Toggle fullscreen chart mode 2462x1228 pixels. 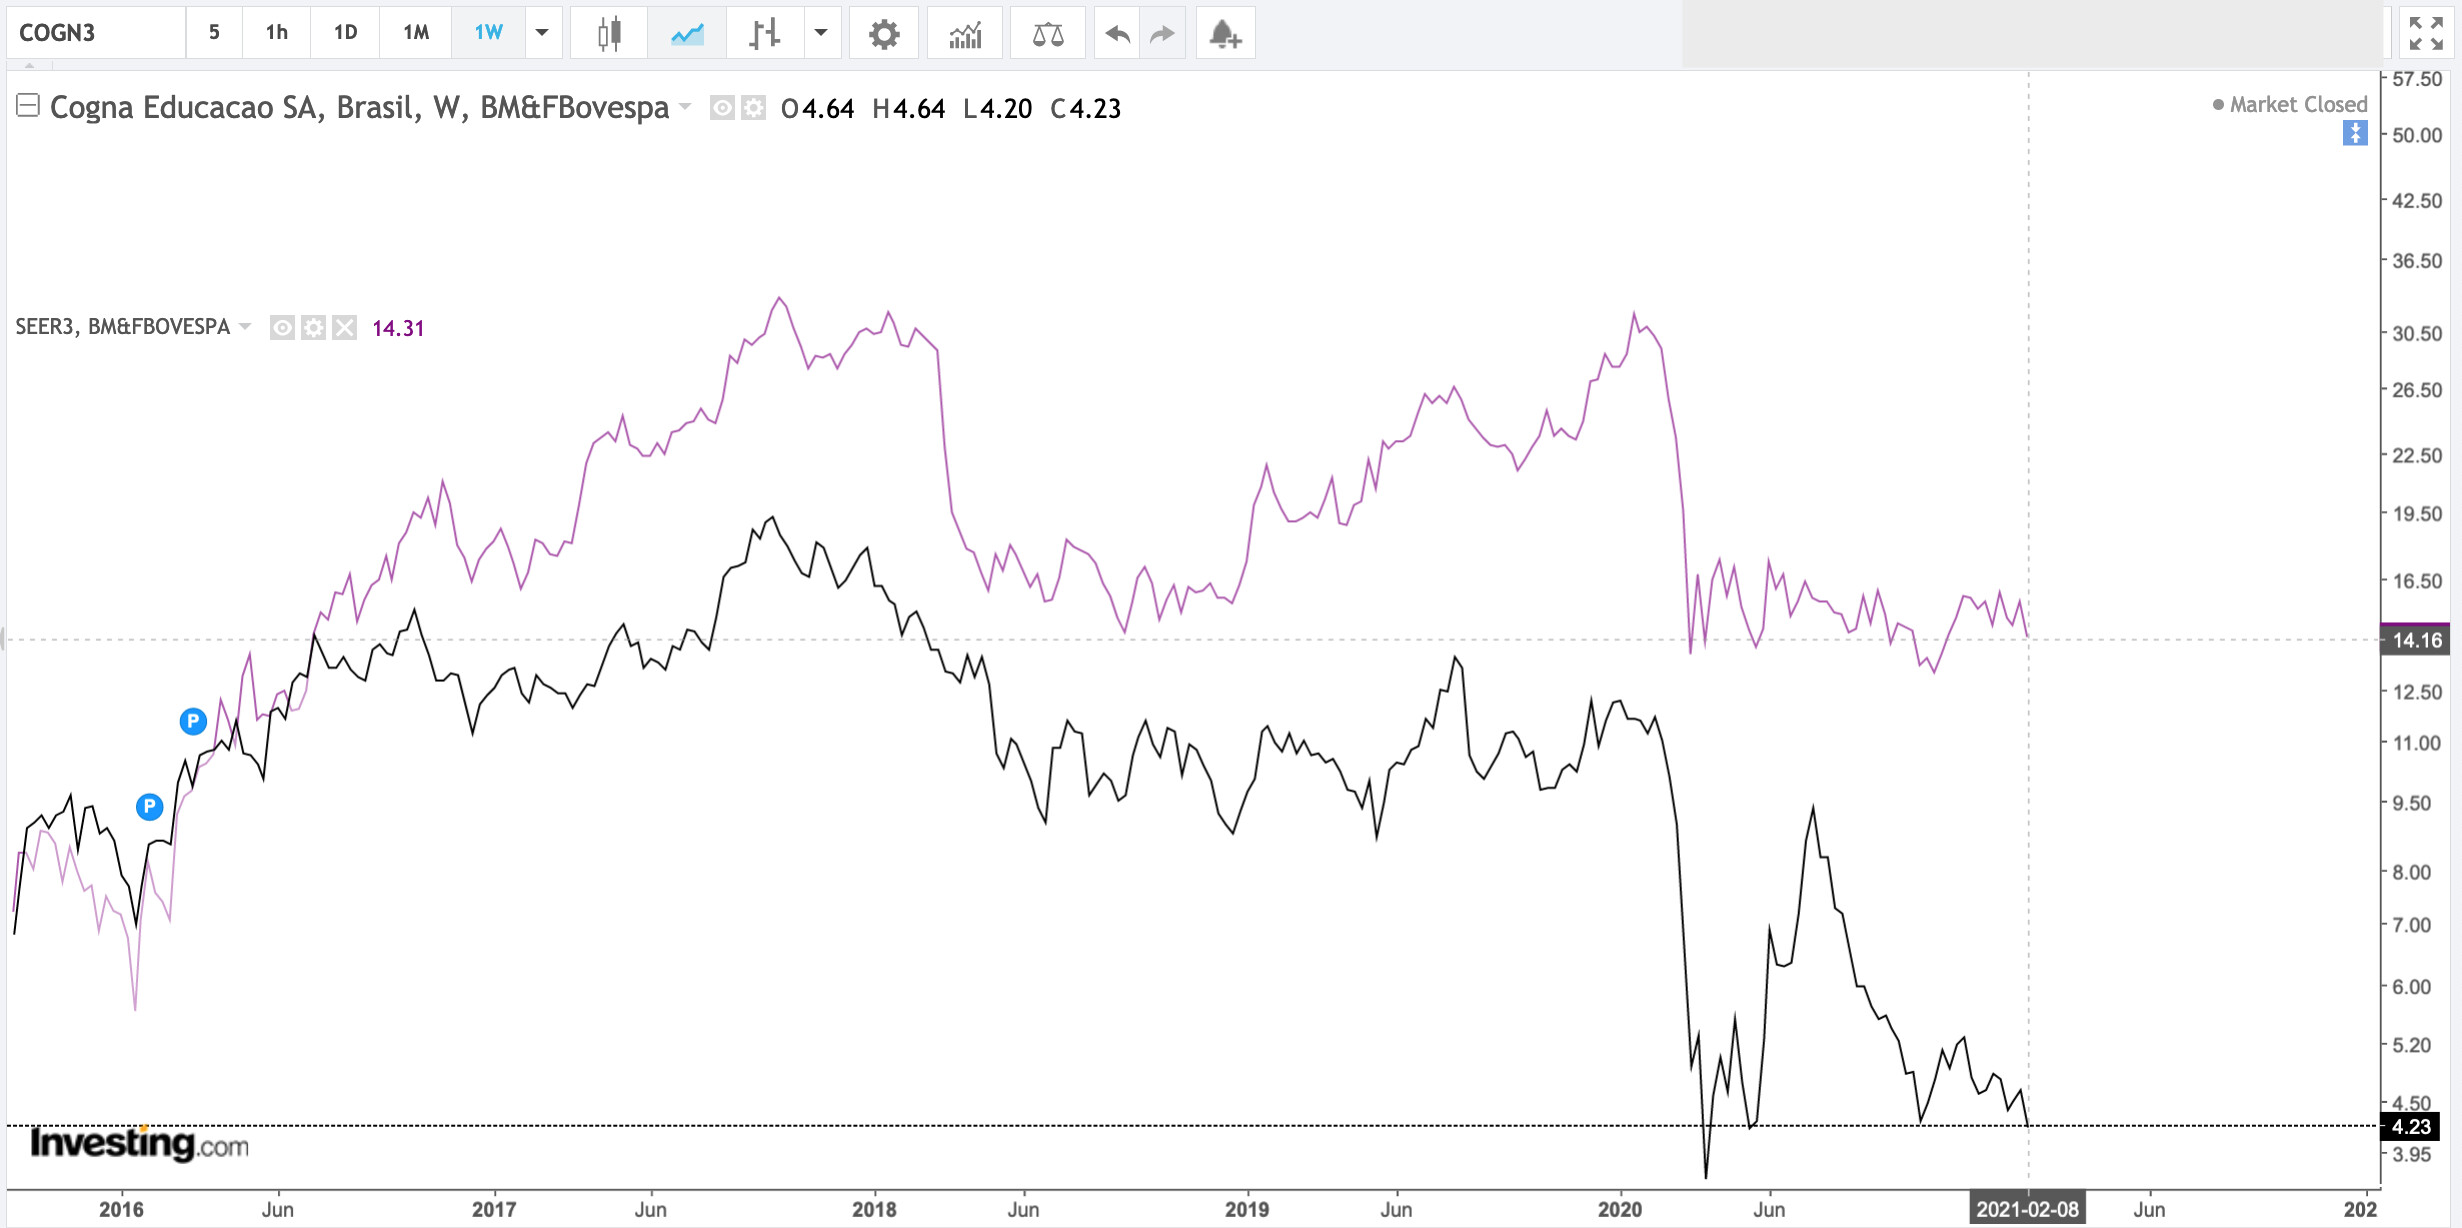(x=2425, y=33)
